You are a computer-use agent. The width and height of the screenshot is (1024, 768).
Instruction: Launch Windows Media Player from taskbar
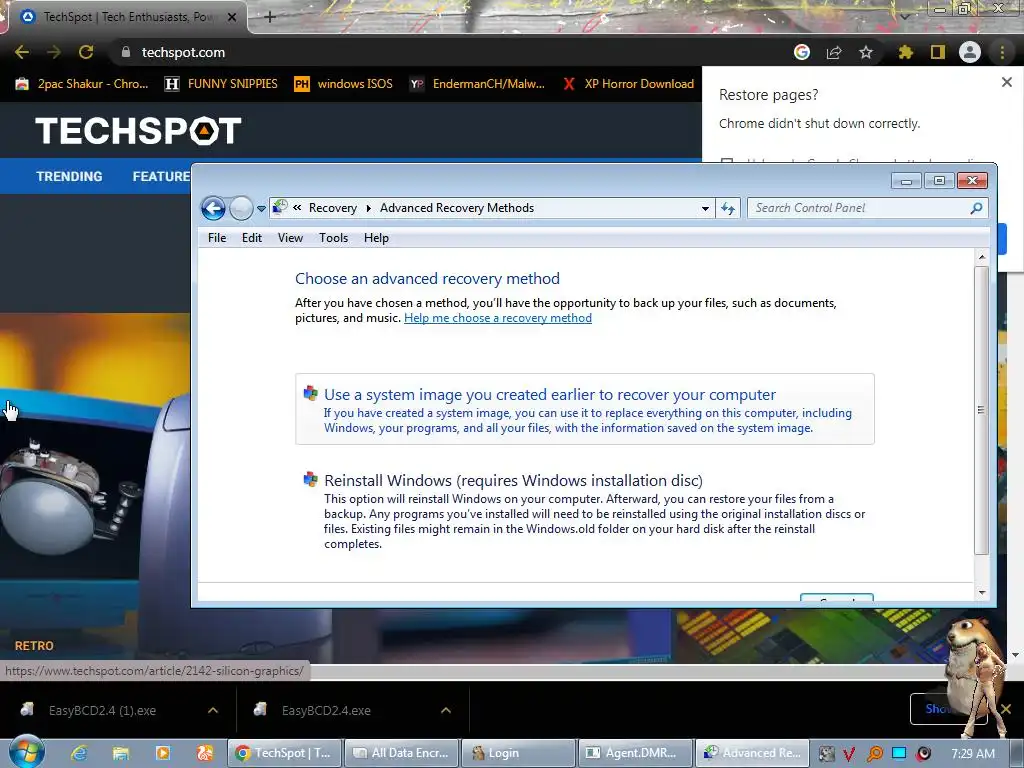pos(163,753)
